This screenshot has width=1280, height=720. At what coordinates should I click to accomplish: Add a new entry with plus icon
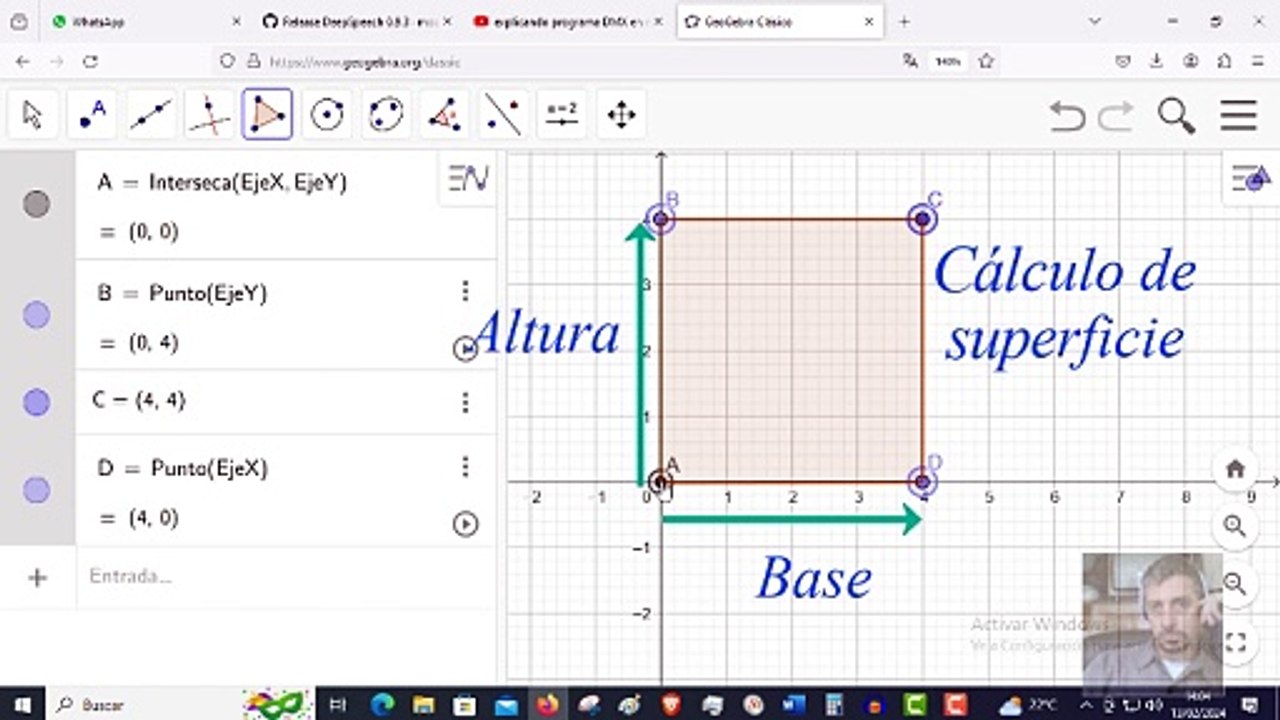(x=38, y=577)
